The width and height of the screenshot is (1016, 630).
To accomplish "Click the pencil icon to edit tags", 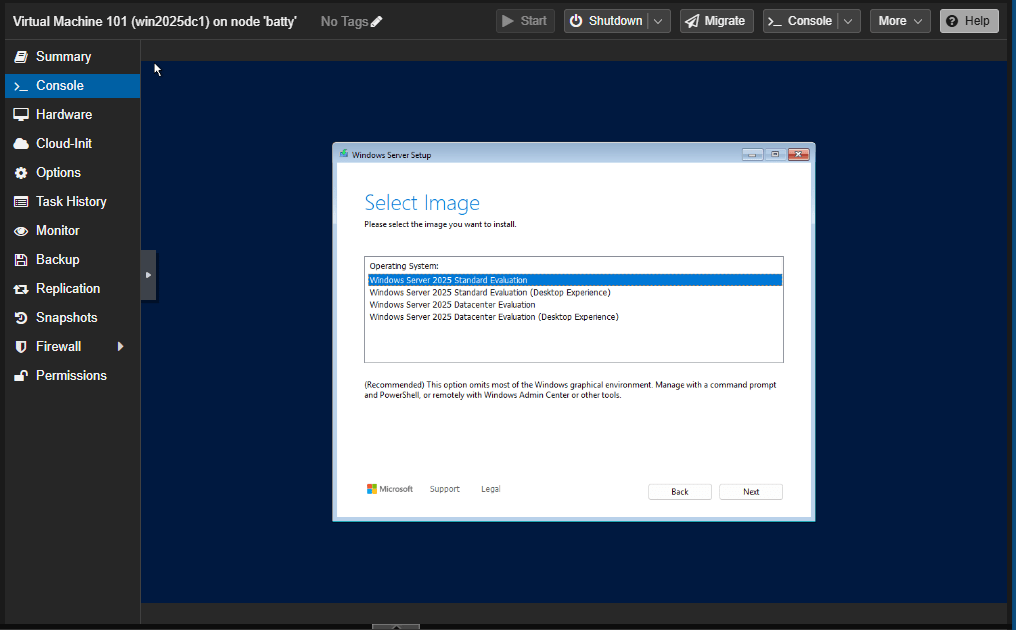I will [x=377, y=22].
